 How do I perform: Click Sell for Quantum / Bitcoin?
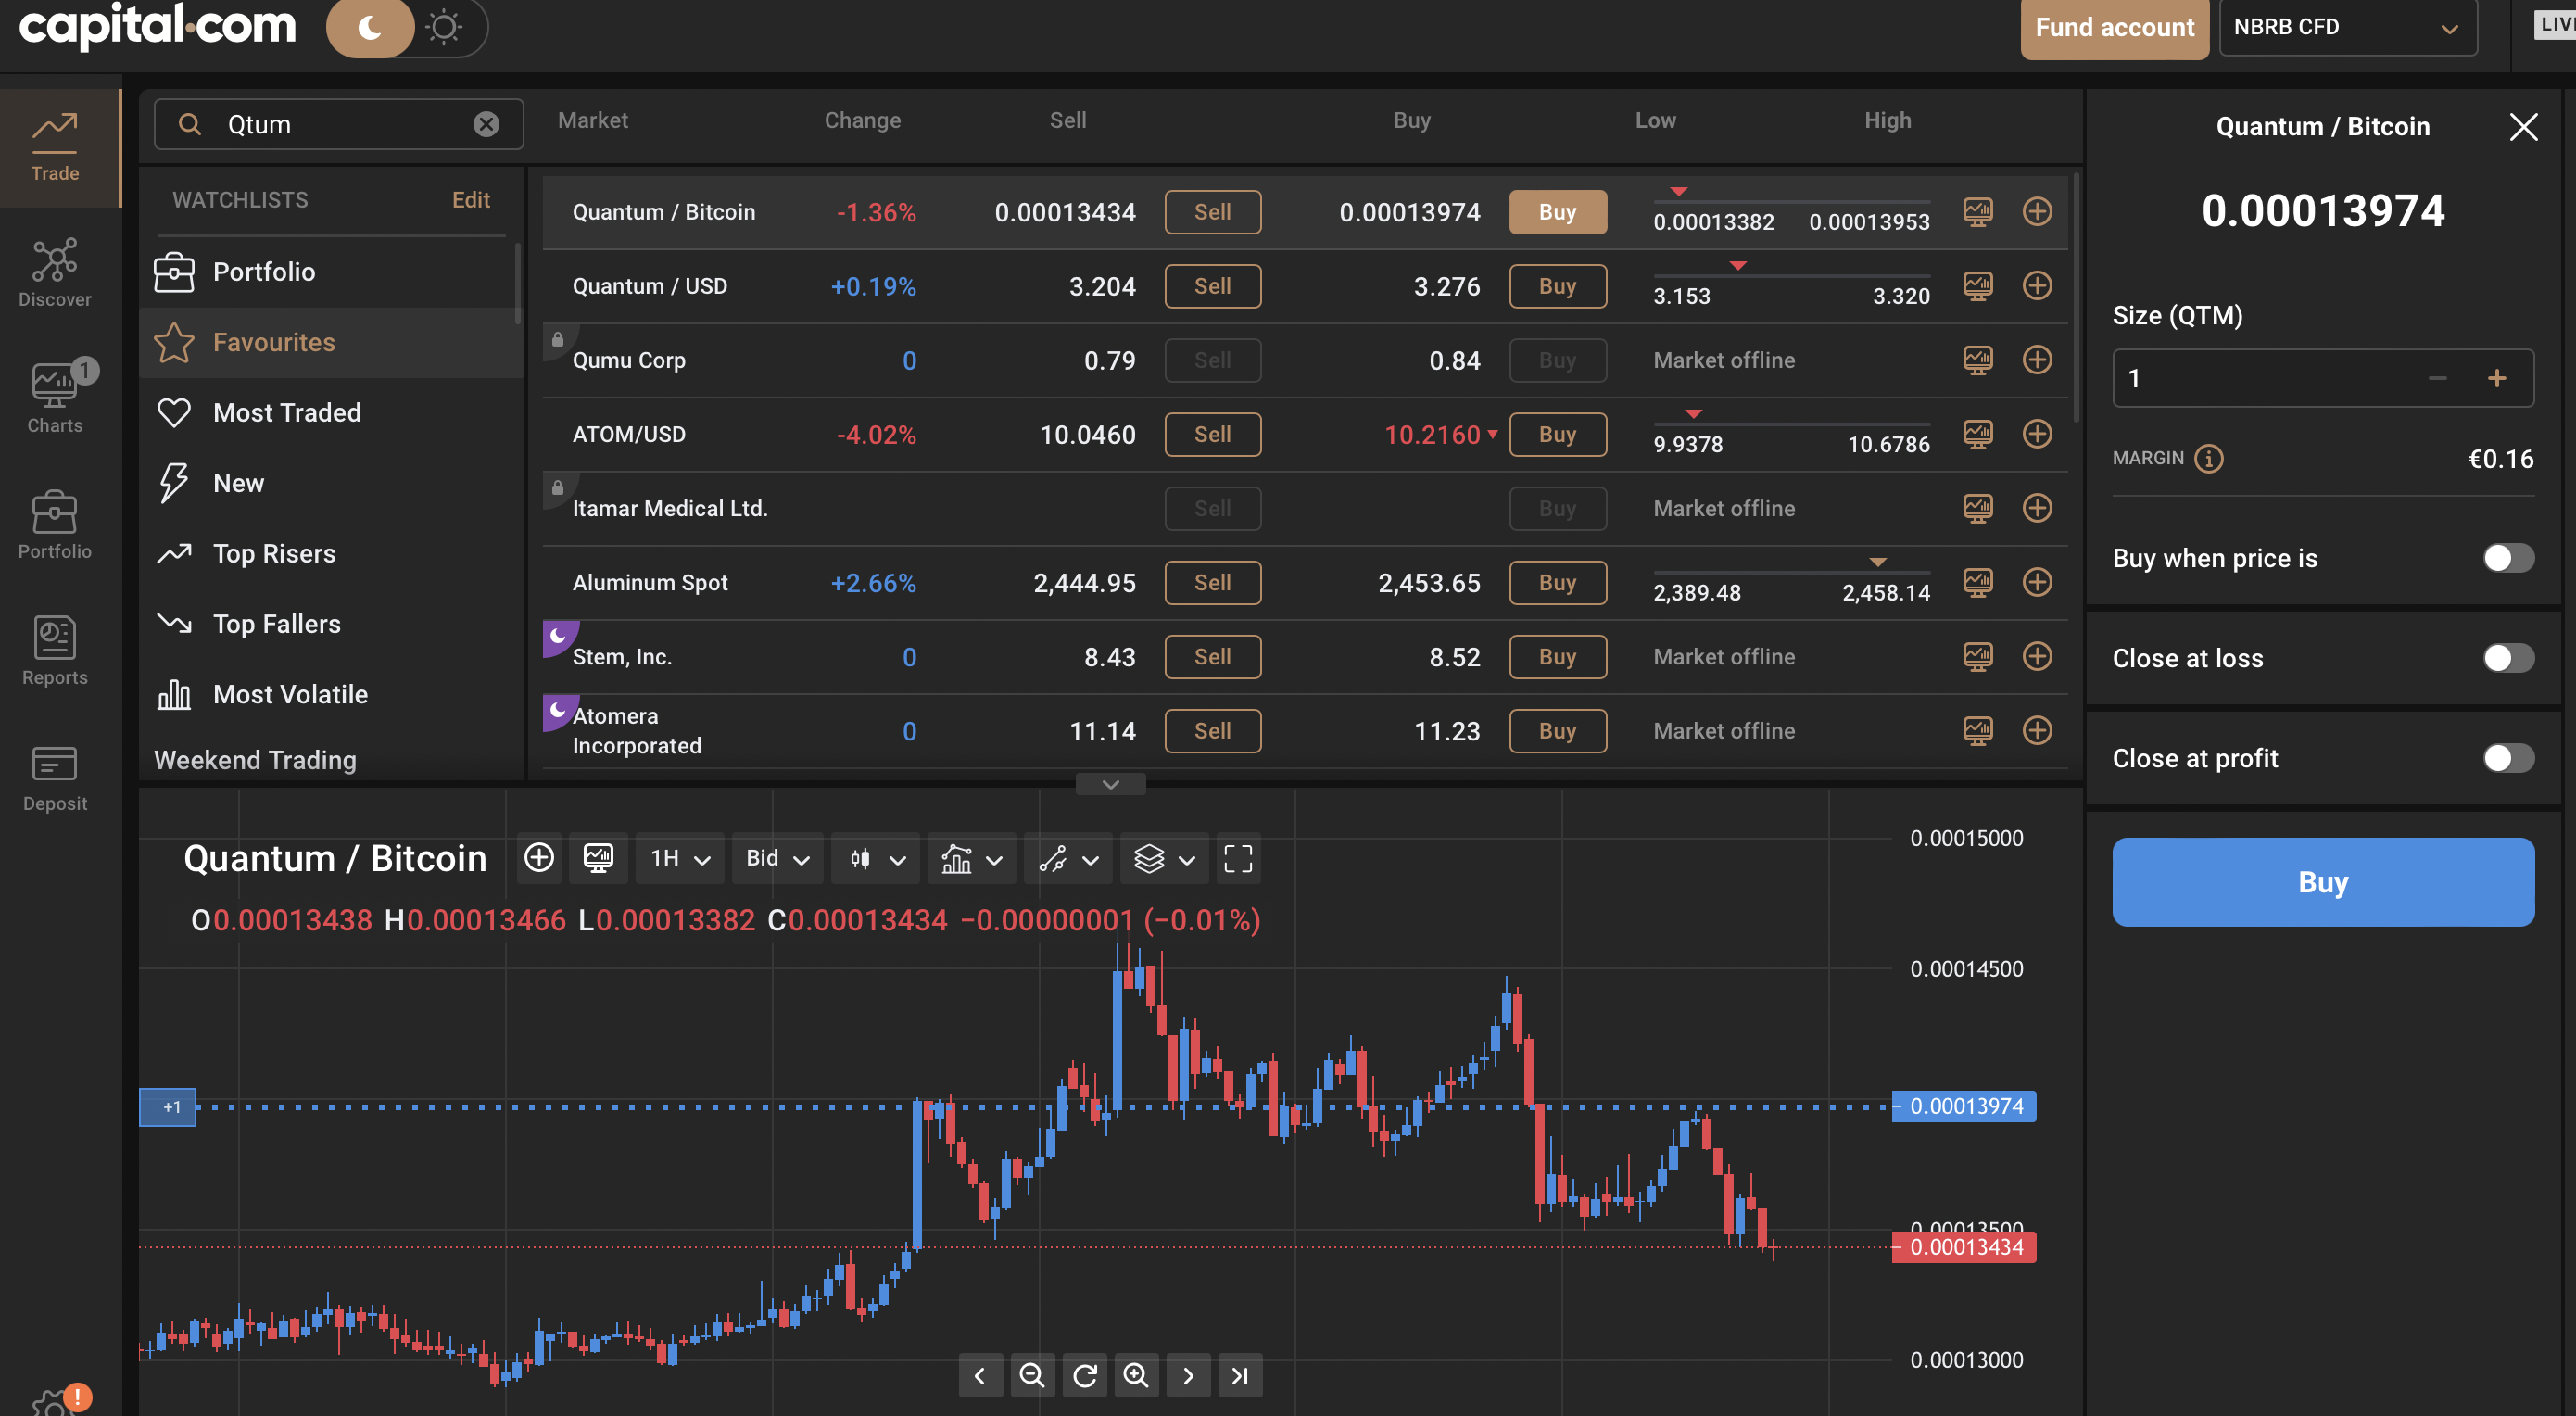tap(1212, 212)
